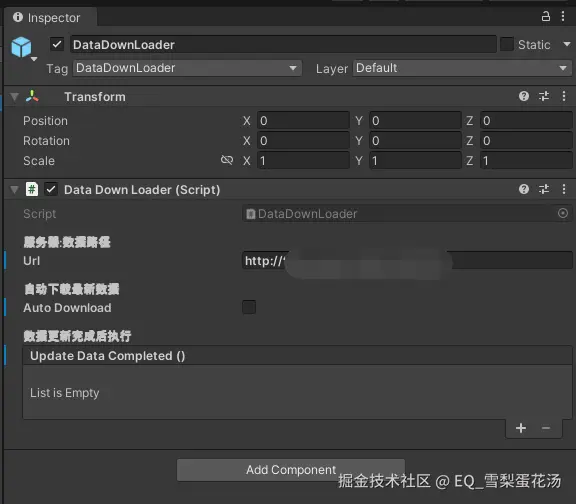
Task: Open the Inspector panel options menu
Action: tap(563, 17)
